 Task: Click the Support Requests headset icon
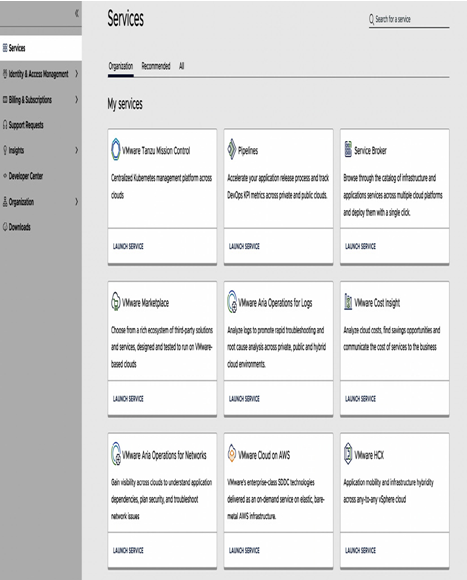5,125
